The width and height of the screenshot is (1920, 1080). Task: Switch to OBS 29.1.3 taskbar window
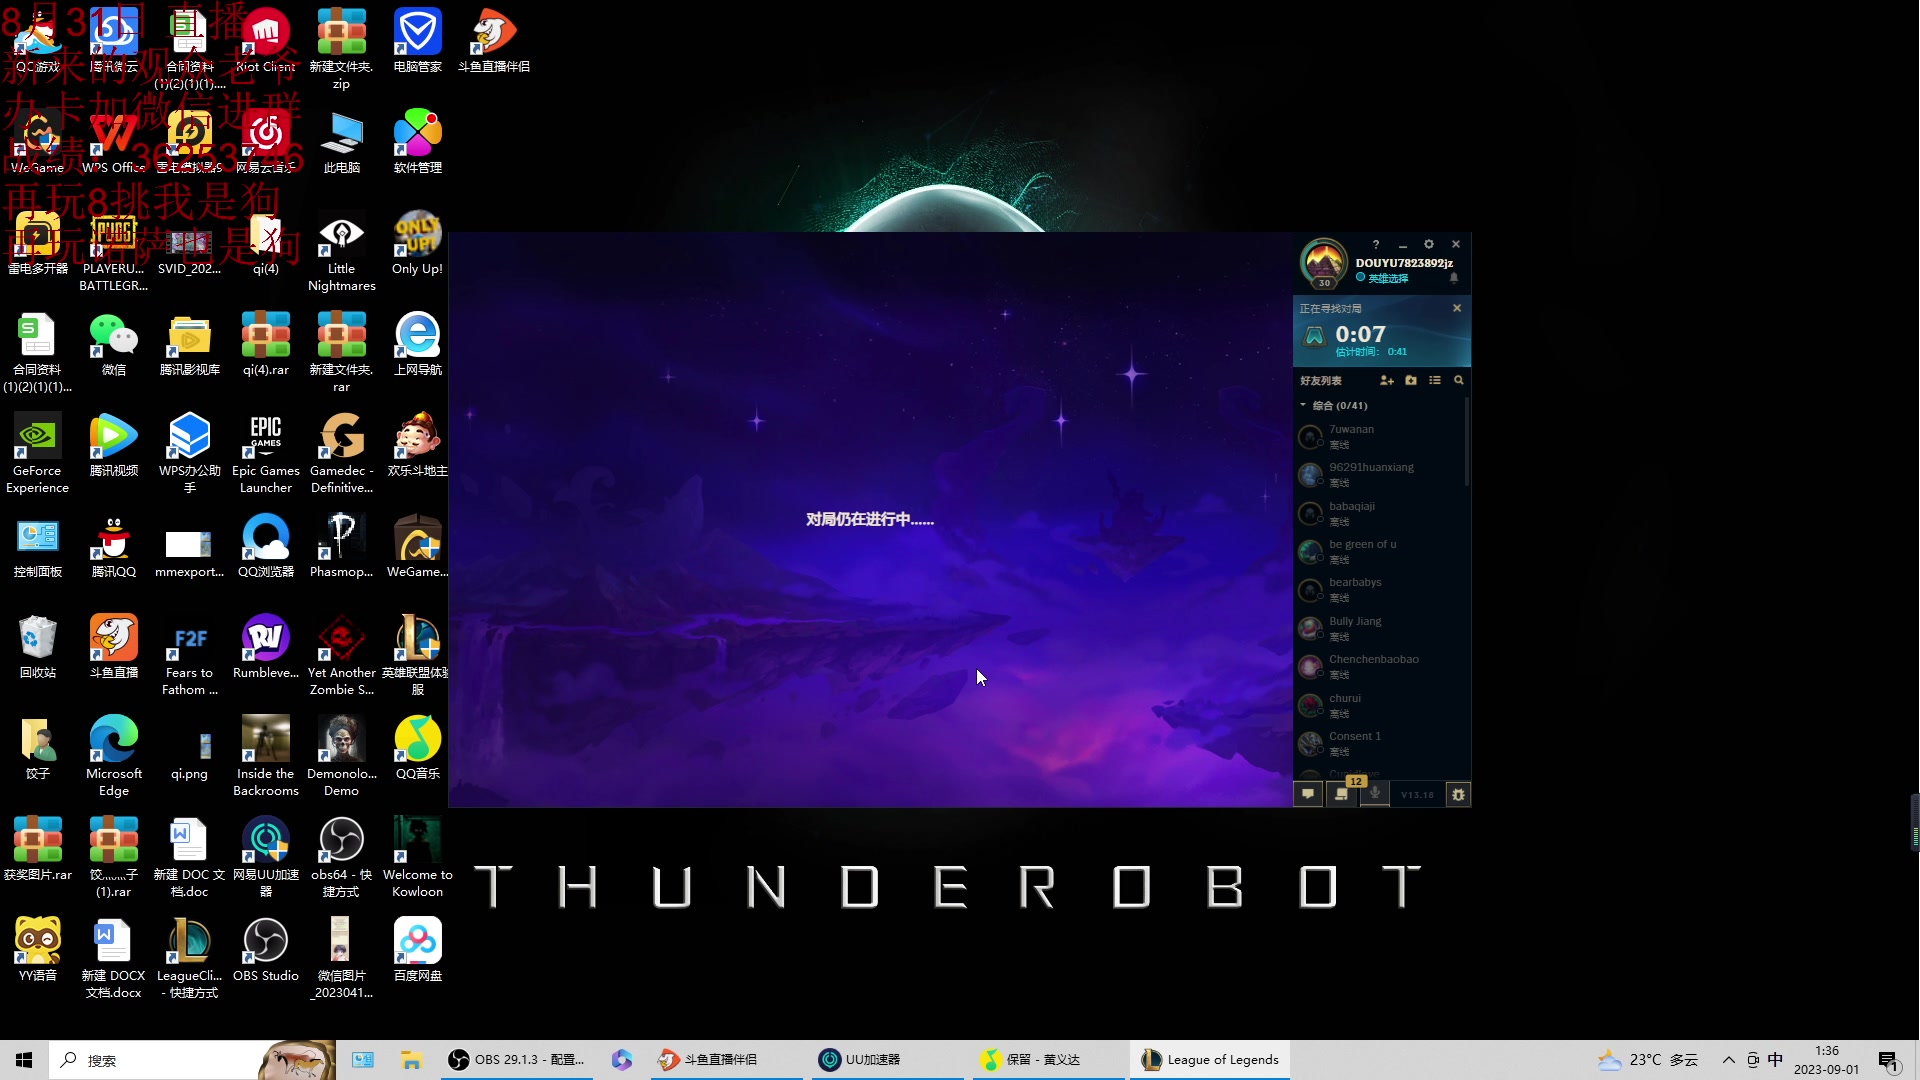(x=517, y=1060)
